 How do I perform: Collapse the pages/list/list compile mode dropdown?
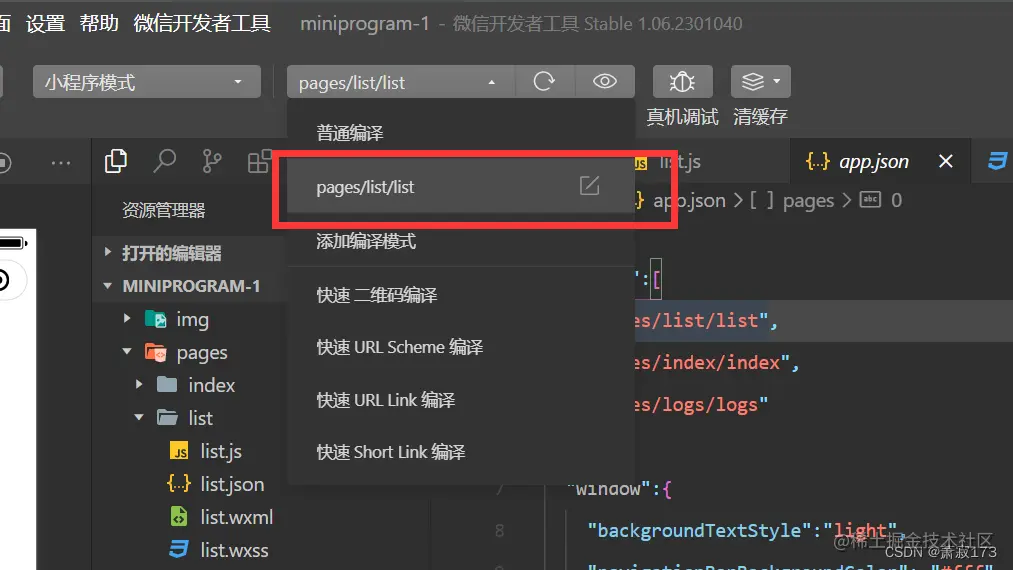pyautogui.click(x=401, y=82)
